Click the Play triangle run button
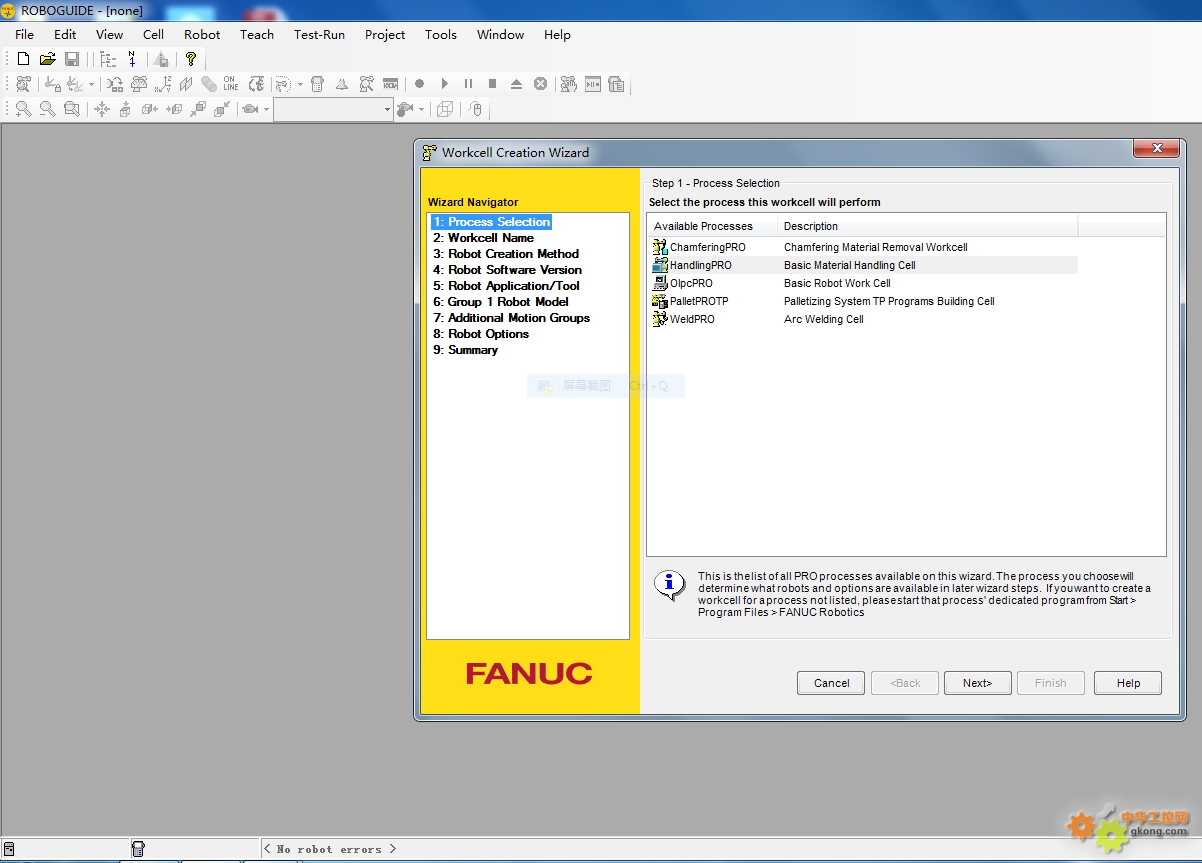Screen dimensions: 1202x863 [x=445, y=84]
